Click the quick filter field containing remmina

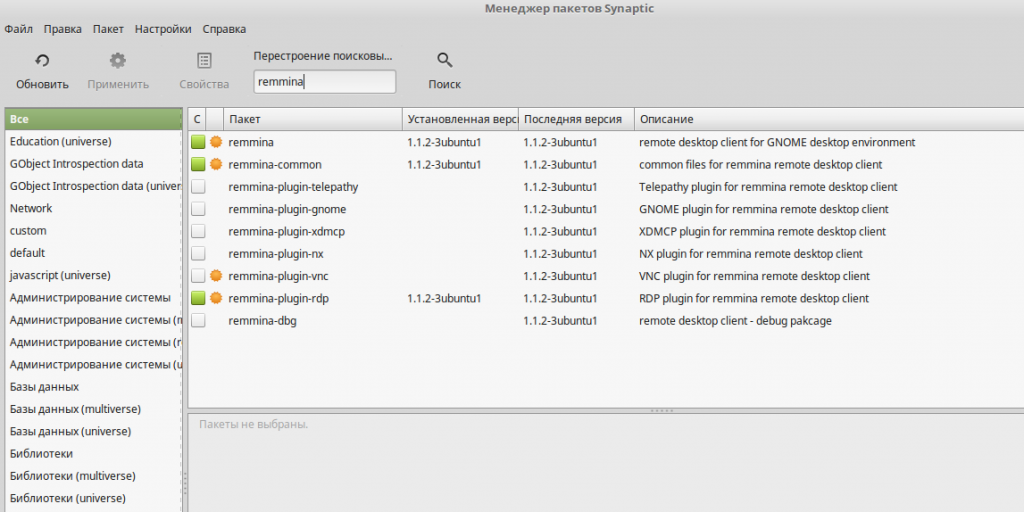point(325,82)
